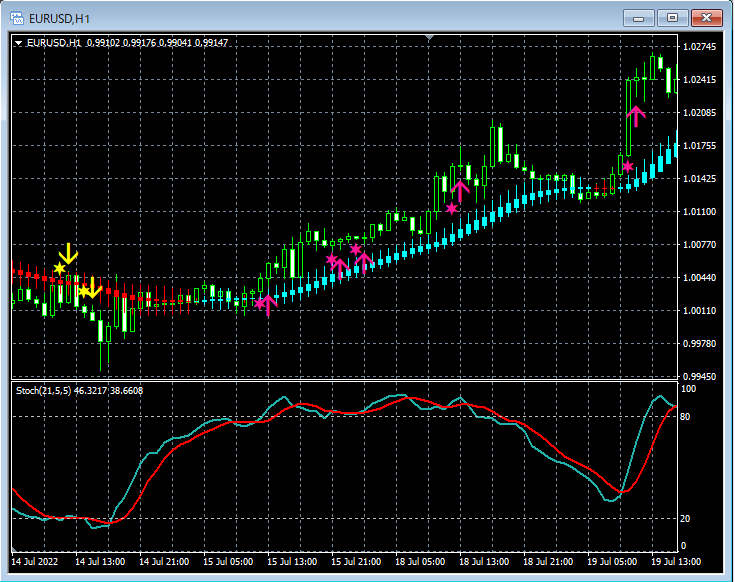Select the pink star near the 1.01100 level
735x582 pixels.
(x=452, y=208)
